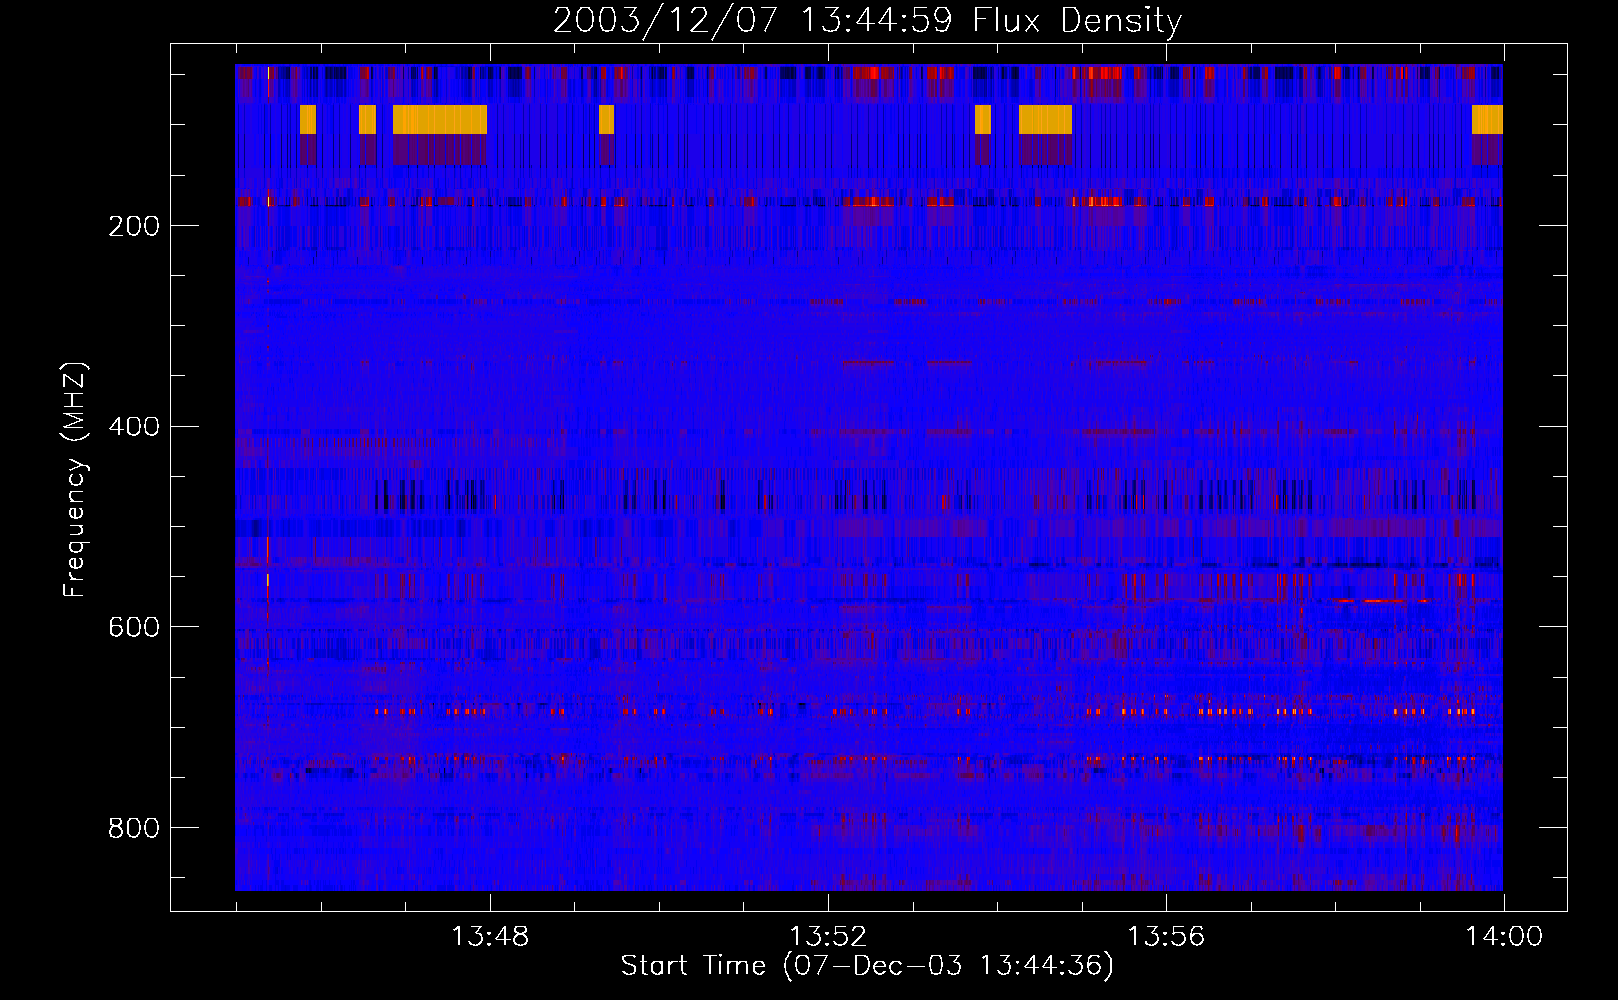This screenshot has height=1000, width=1618.
Task: Click the 13:52 time tick label
Action: (x=828, y=937)
